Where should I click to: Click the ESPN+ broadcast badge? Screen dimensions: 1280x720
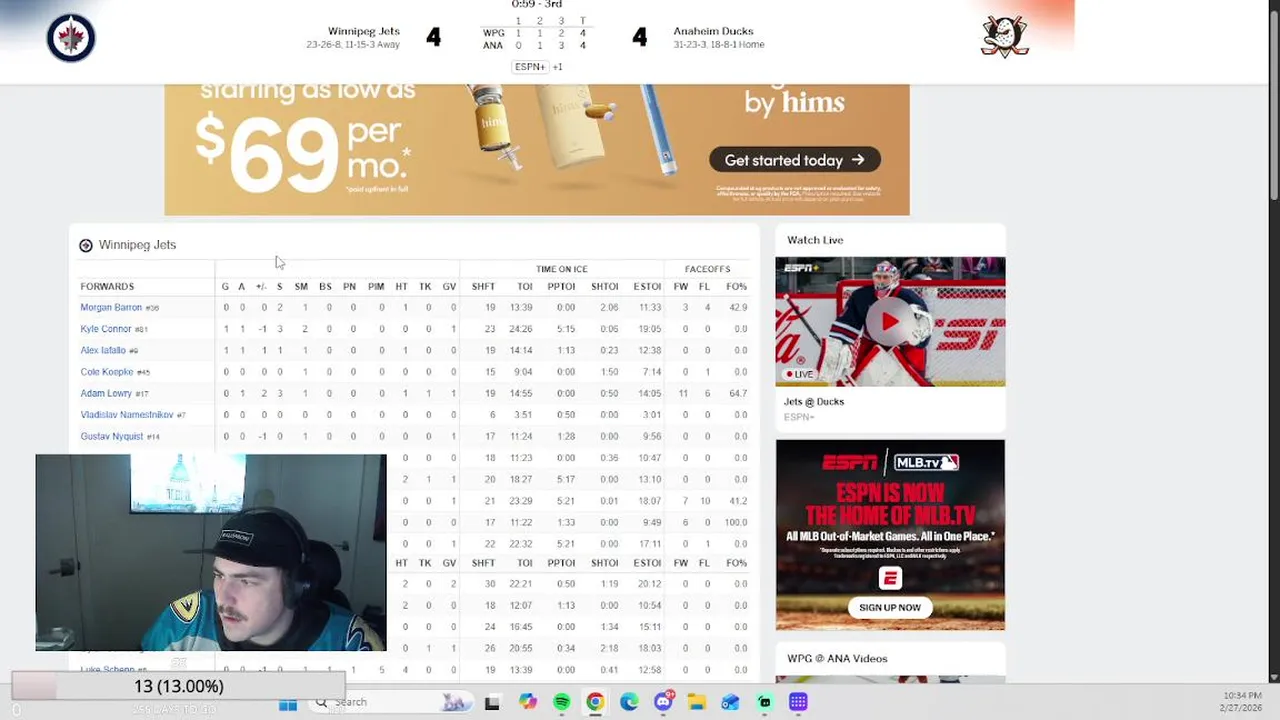click(530, 67)
